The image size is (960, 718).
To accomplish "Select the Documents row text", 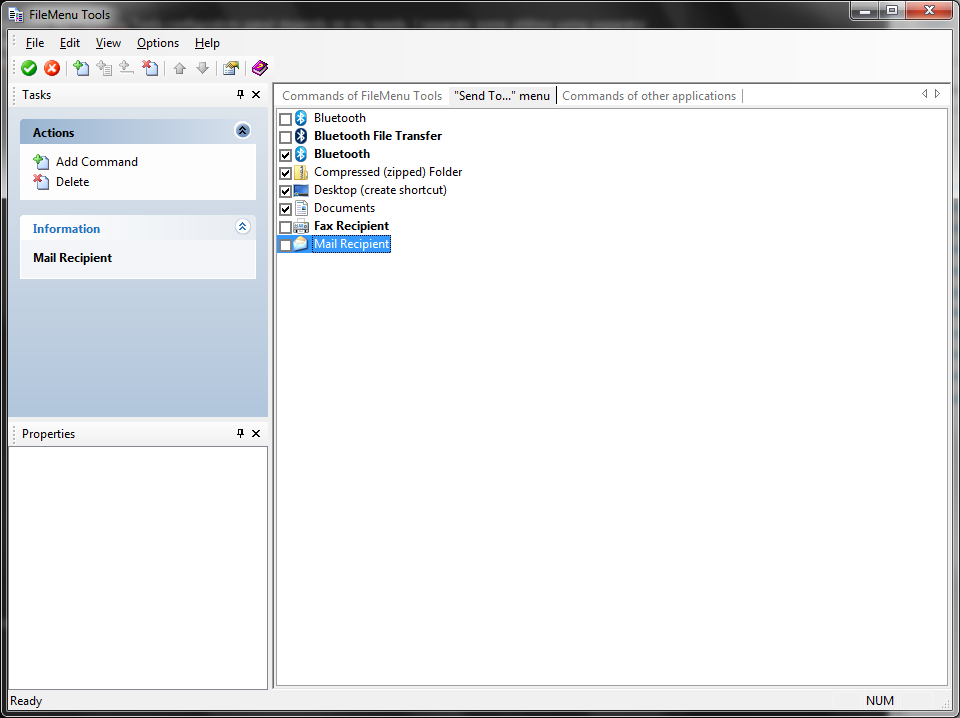I will [344, 208].
